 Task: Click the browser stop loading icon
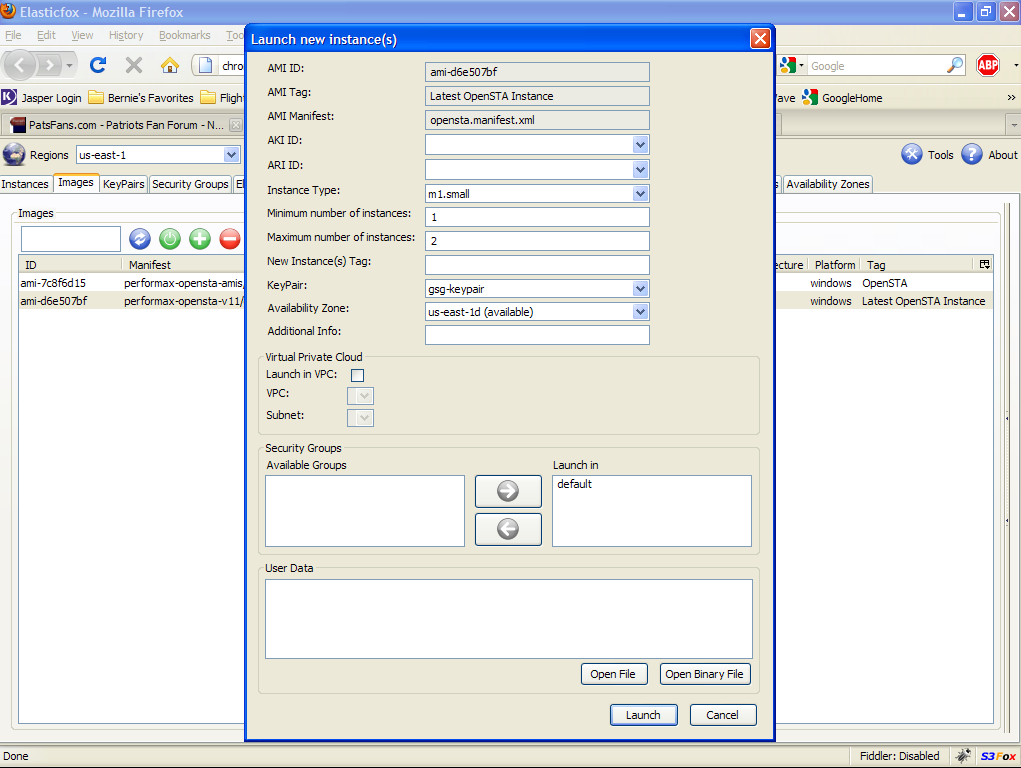pyautogui.click(x=133, y=65)
